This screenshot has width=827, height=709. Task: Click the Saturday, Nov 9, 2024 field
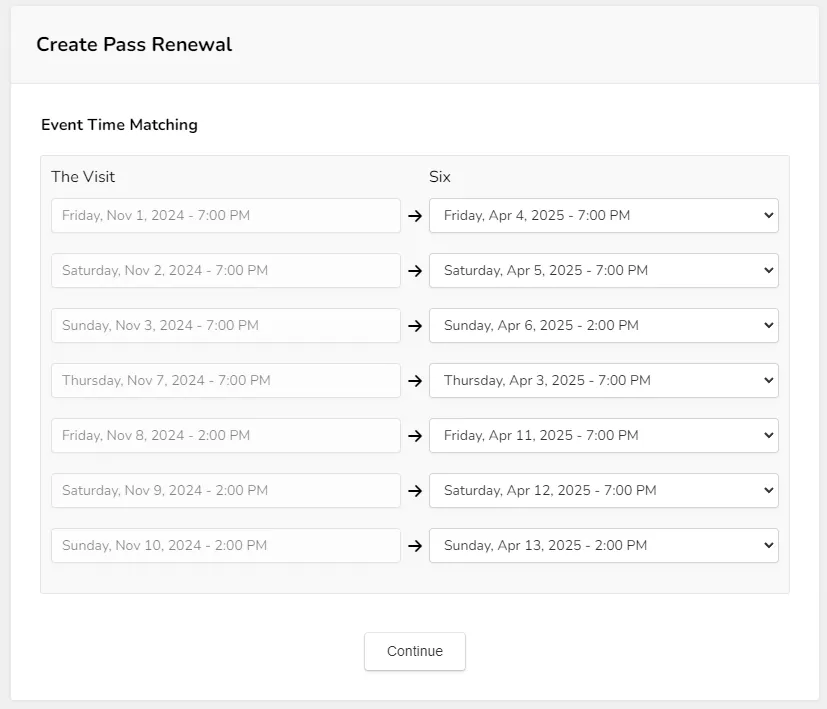pos(226,491)
